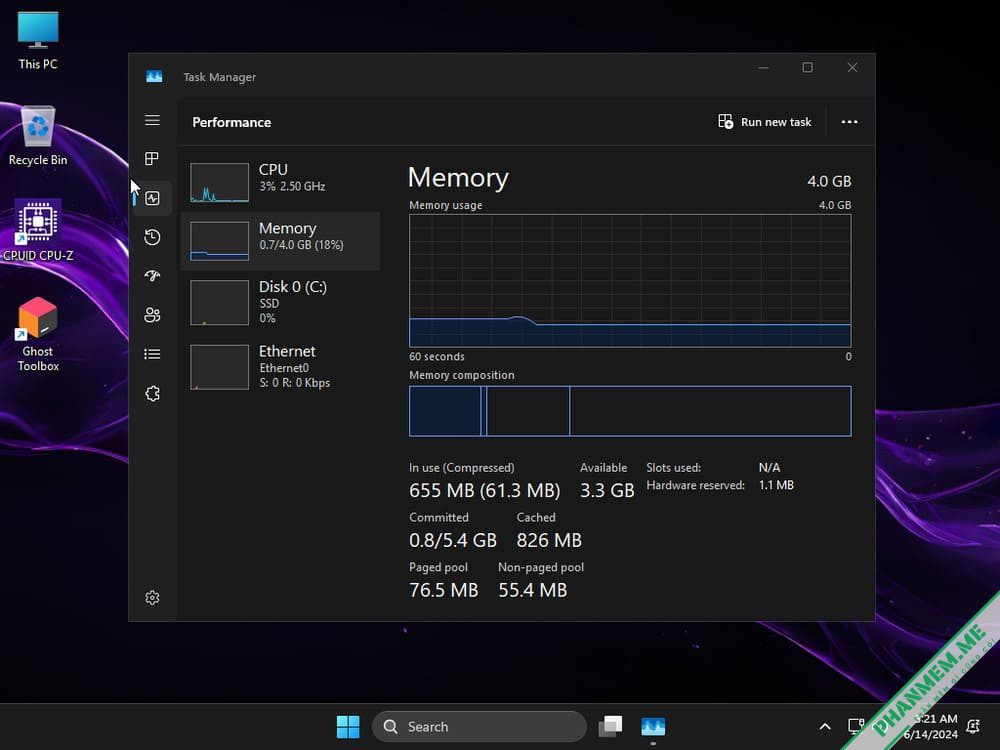Open the notification bell in system tray
Screen dimensions: 1000x750
click(x=973, y=726)
